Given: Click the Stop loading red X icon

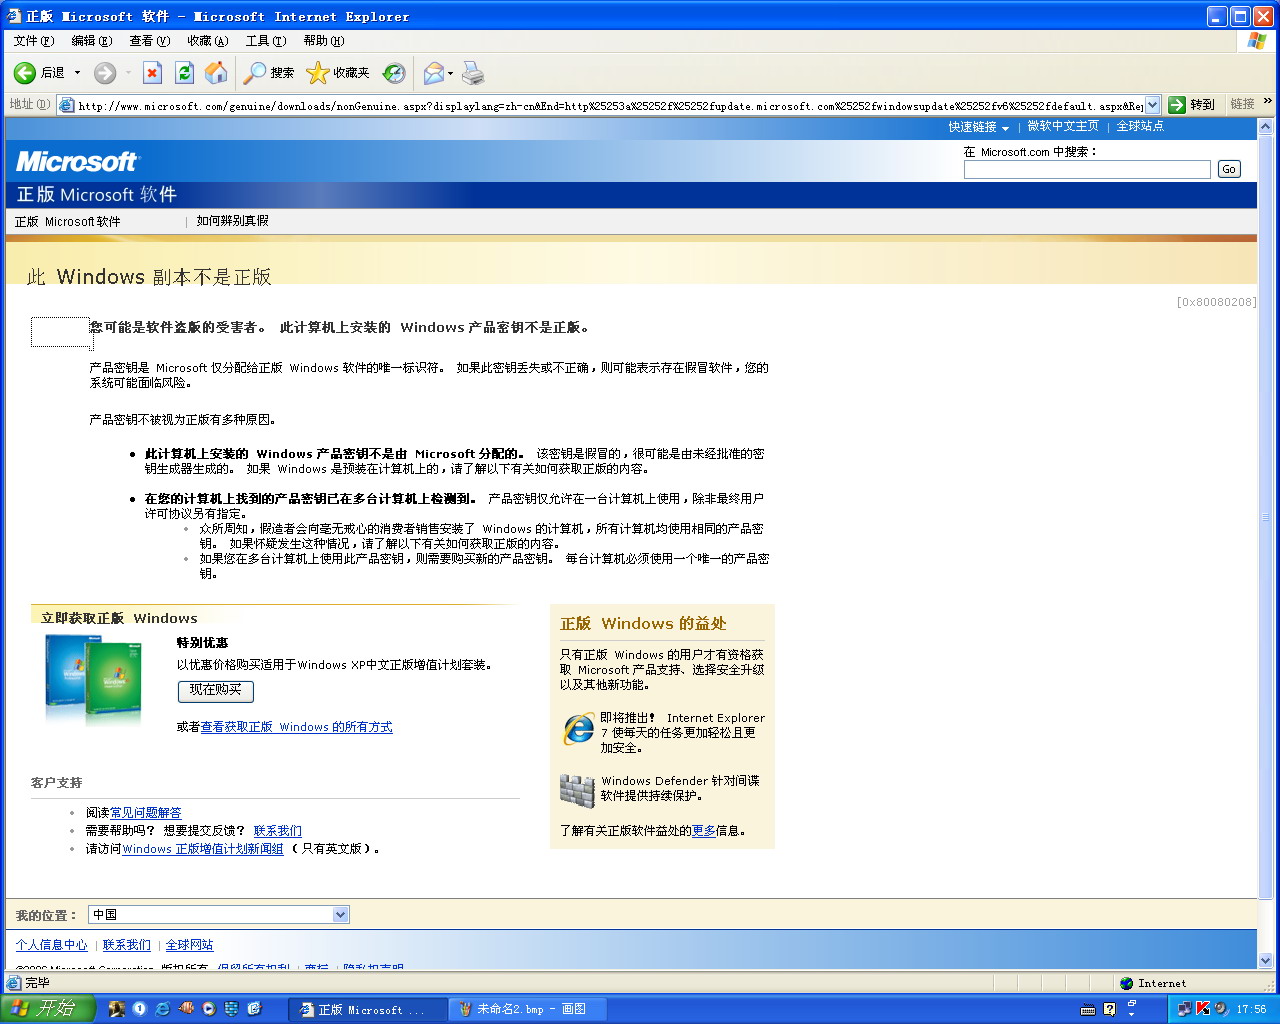Looking at the screenshot, I should click(152, 73).
